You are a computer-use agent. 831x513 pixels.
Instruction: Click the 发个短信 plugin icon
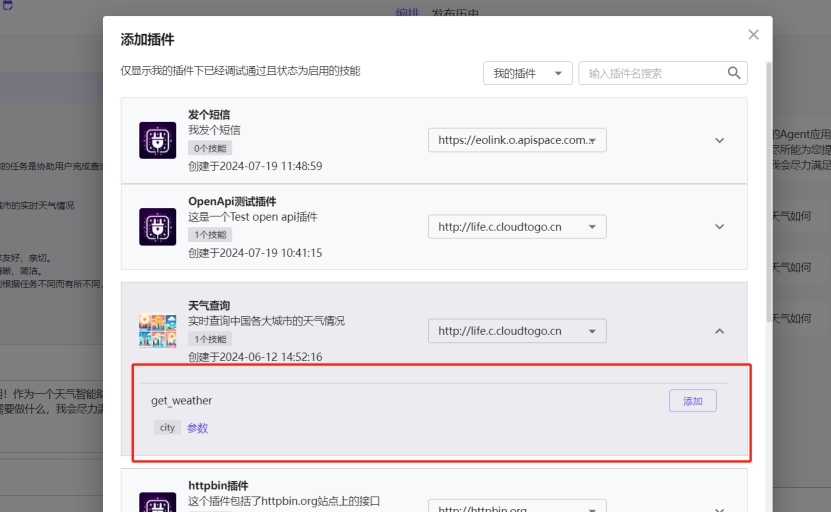pyautogui.click(x=157, y=140)
